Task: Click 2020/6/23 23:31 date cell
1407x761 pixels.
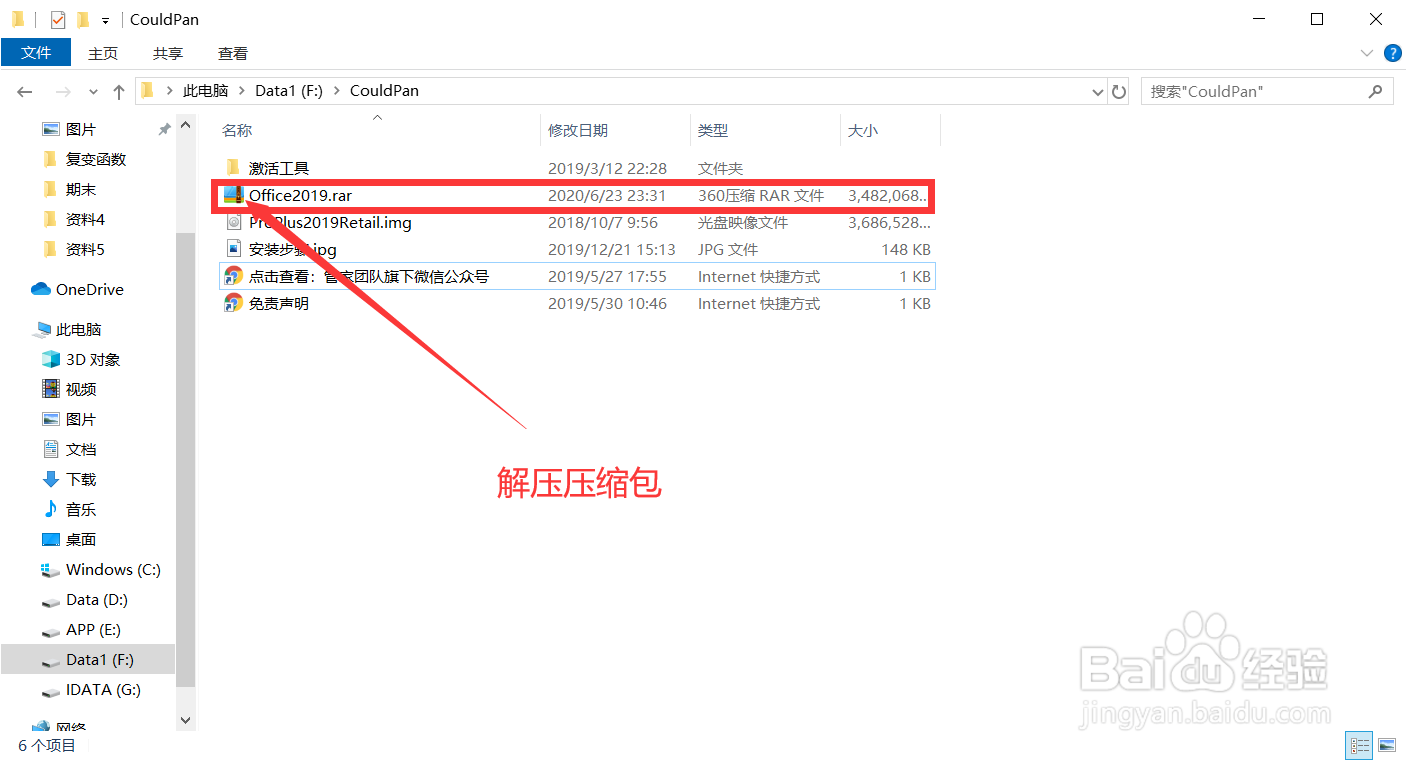Action: [607, 195]
